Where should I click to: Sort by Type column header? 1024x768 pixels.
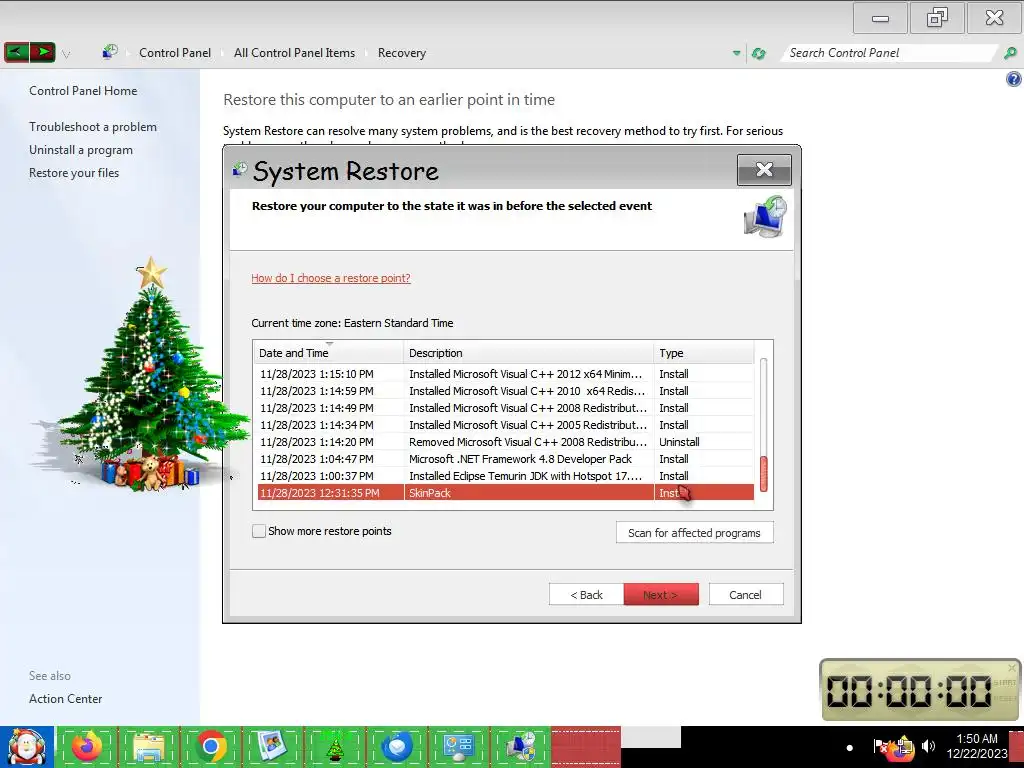[x=704, y=353]
